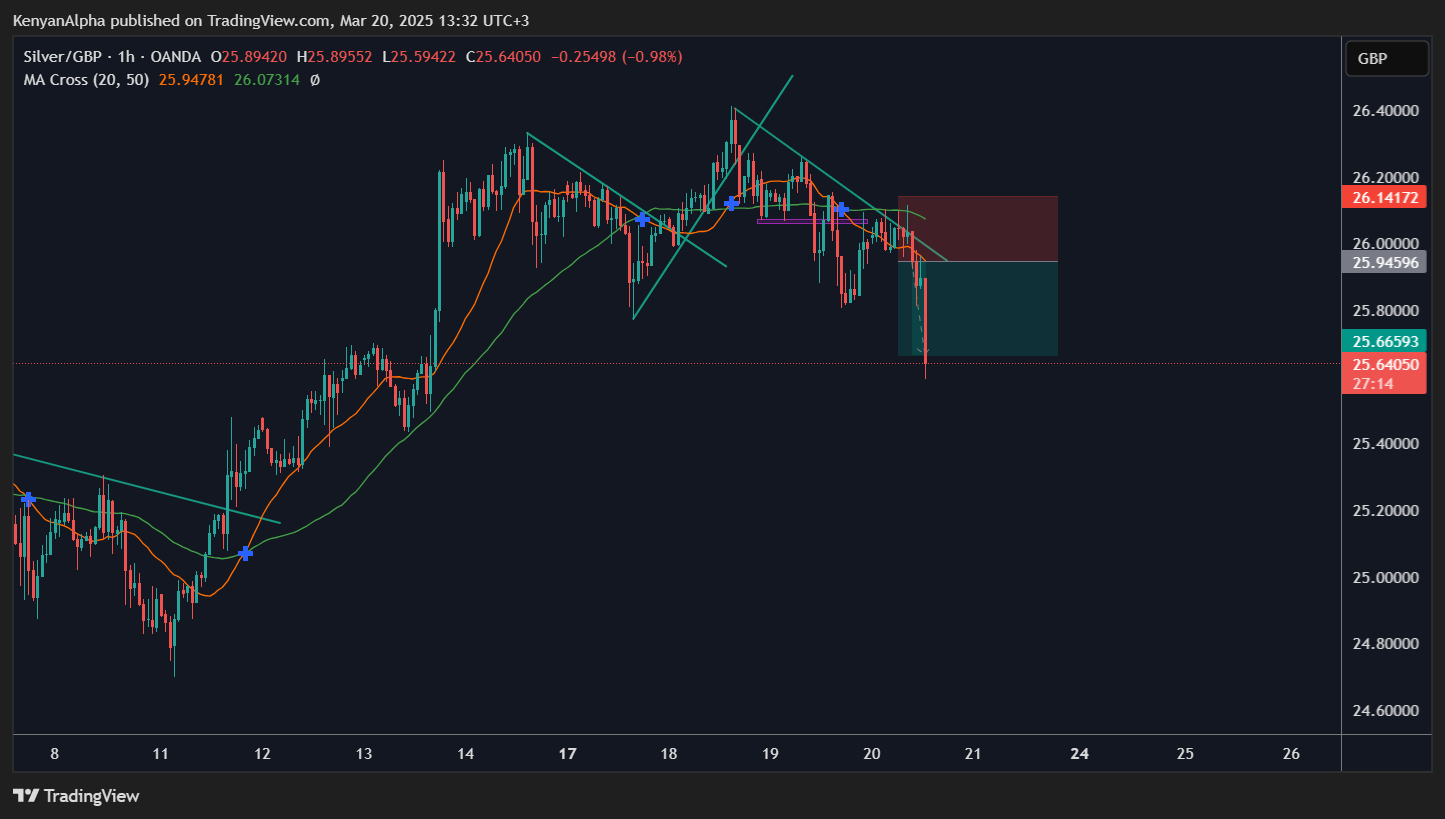Click the date label 18 on time axis
Viewport: 1445px width, 819px height.
click(x=668, y=753)
